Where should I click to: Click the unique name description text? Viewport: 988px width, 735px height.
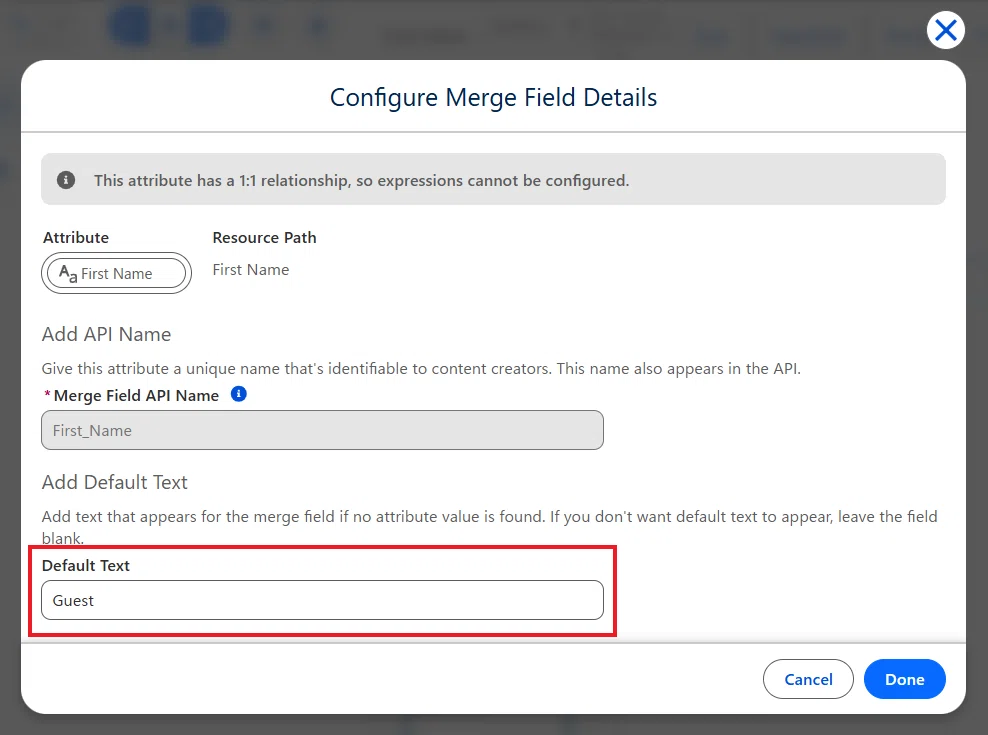point(421,369)
